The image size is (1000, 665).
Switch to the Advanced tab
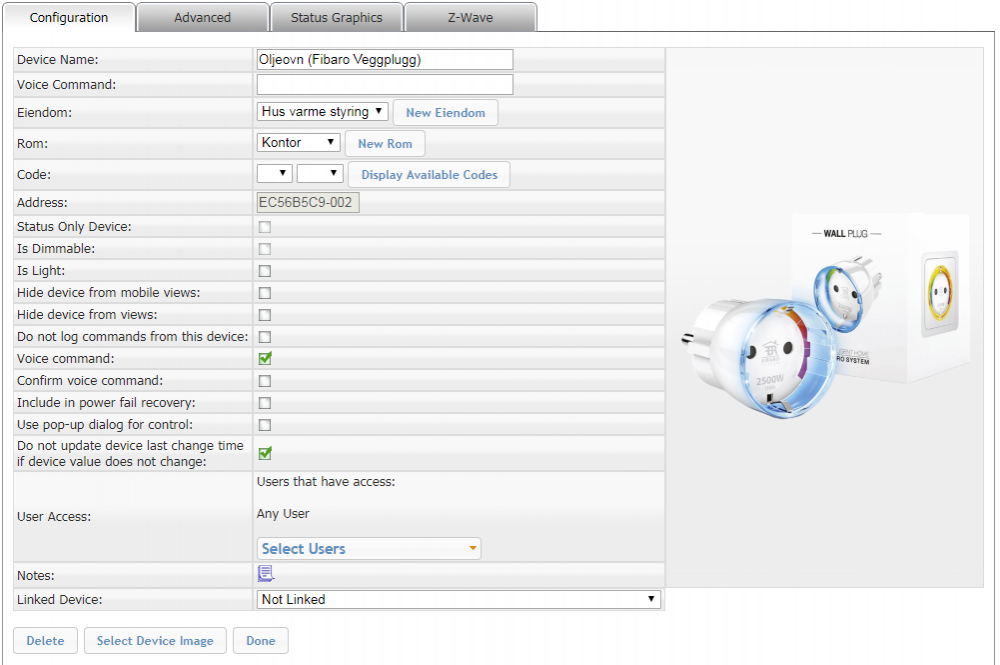pos(202,18)
